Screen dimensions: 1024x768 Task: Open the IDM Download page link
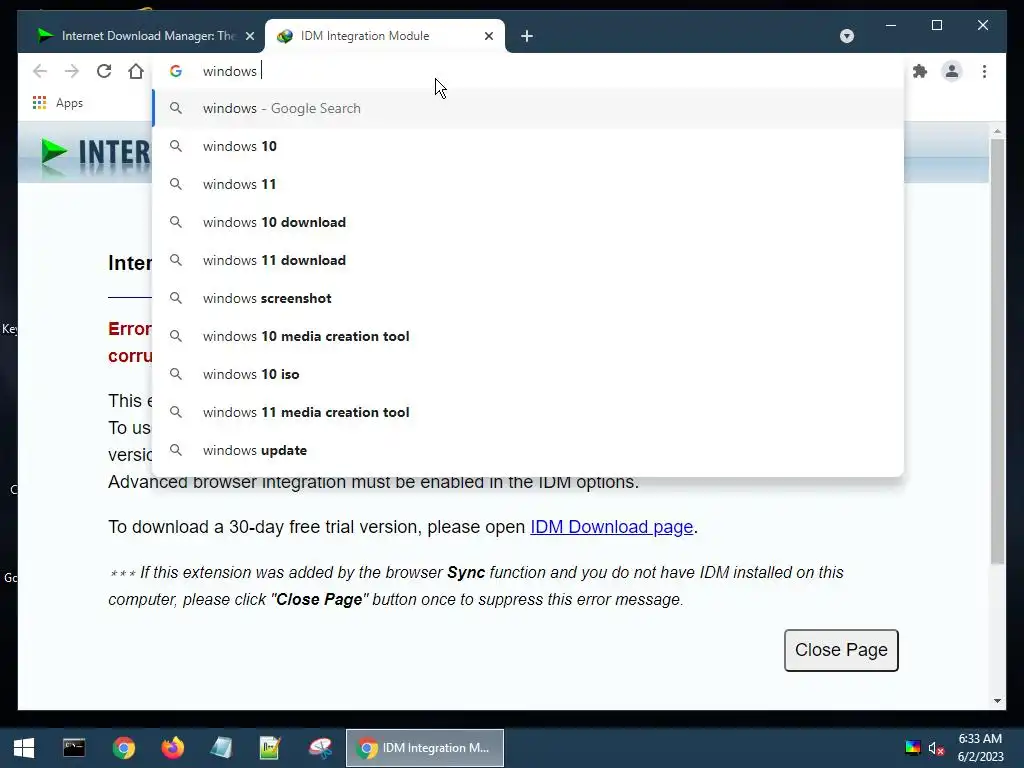pyautogui.click(x=611, y=527)
